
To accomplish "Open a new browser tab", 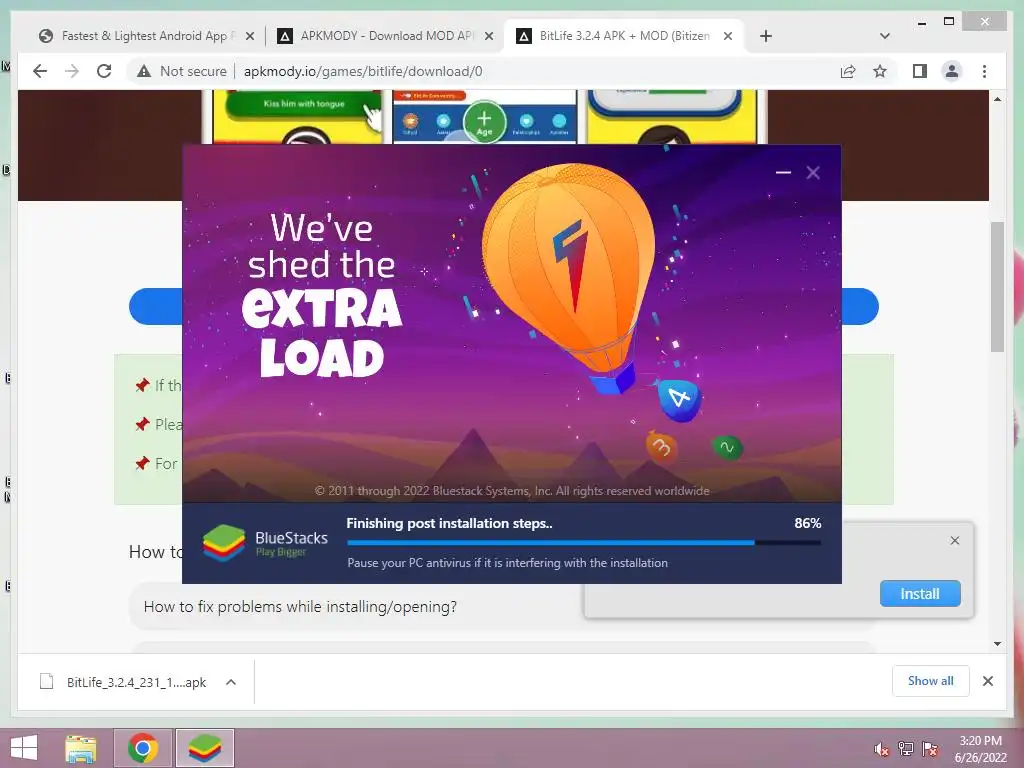I will (766, 36).
